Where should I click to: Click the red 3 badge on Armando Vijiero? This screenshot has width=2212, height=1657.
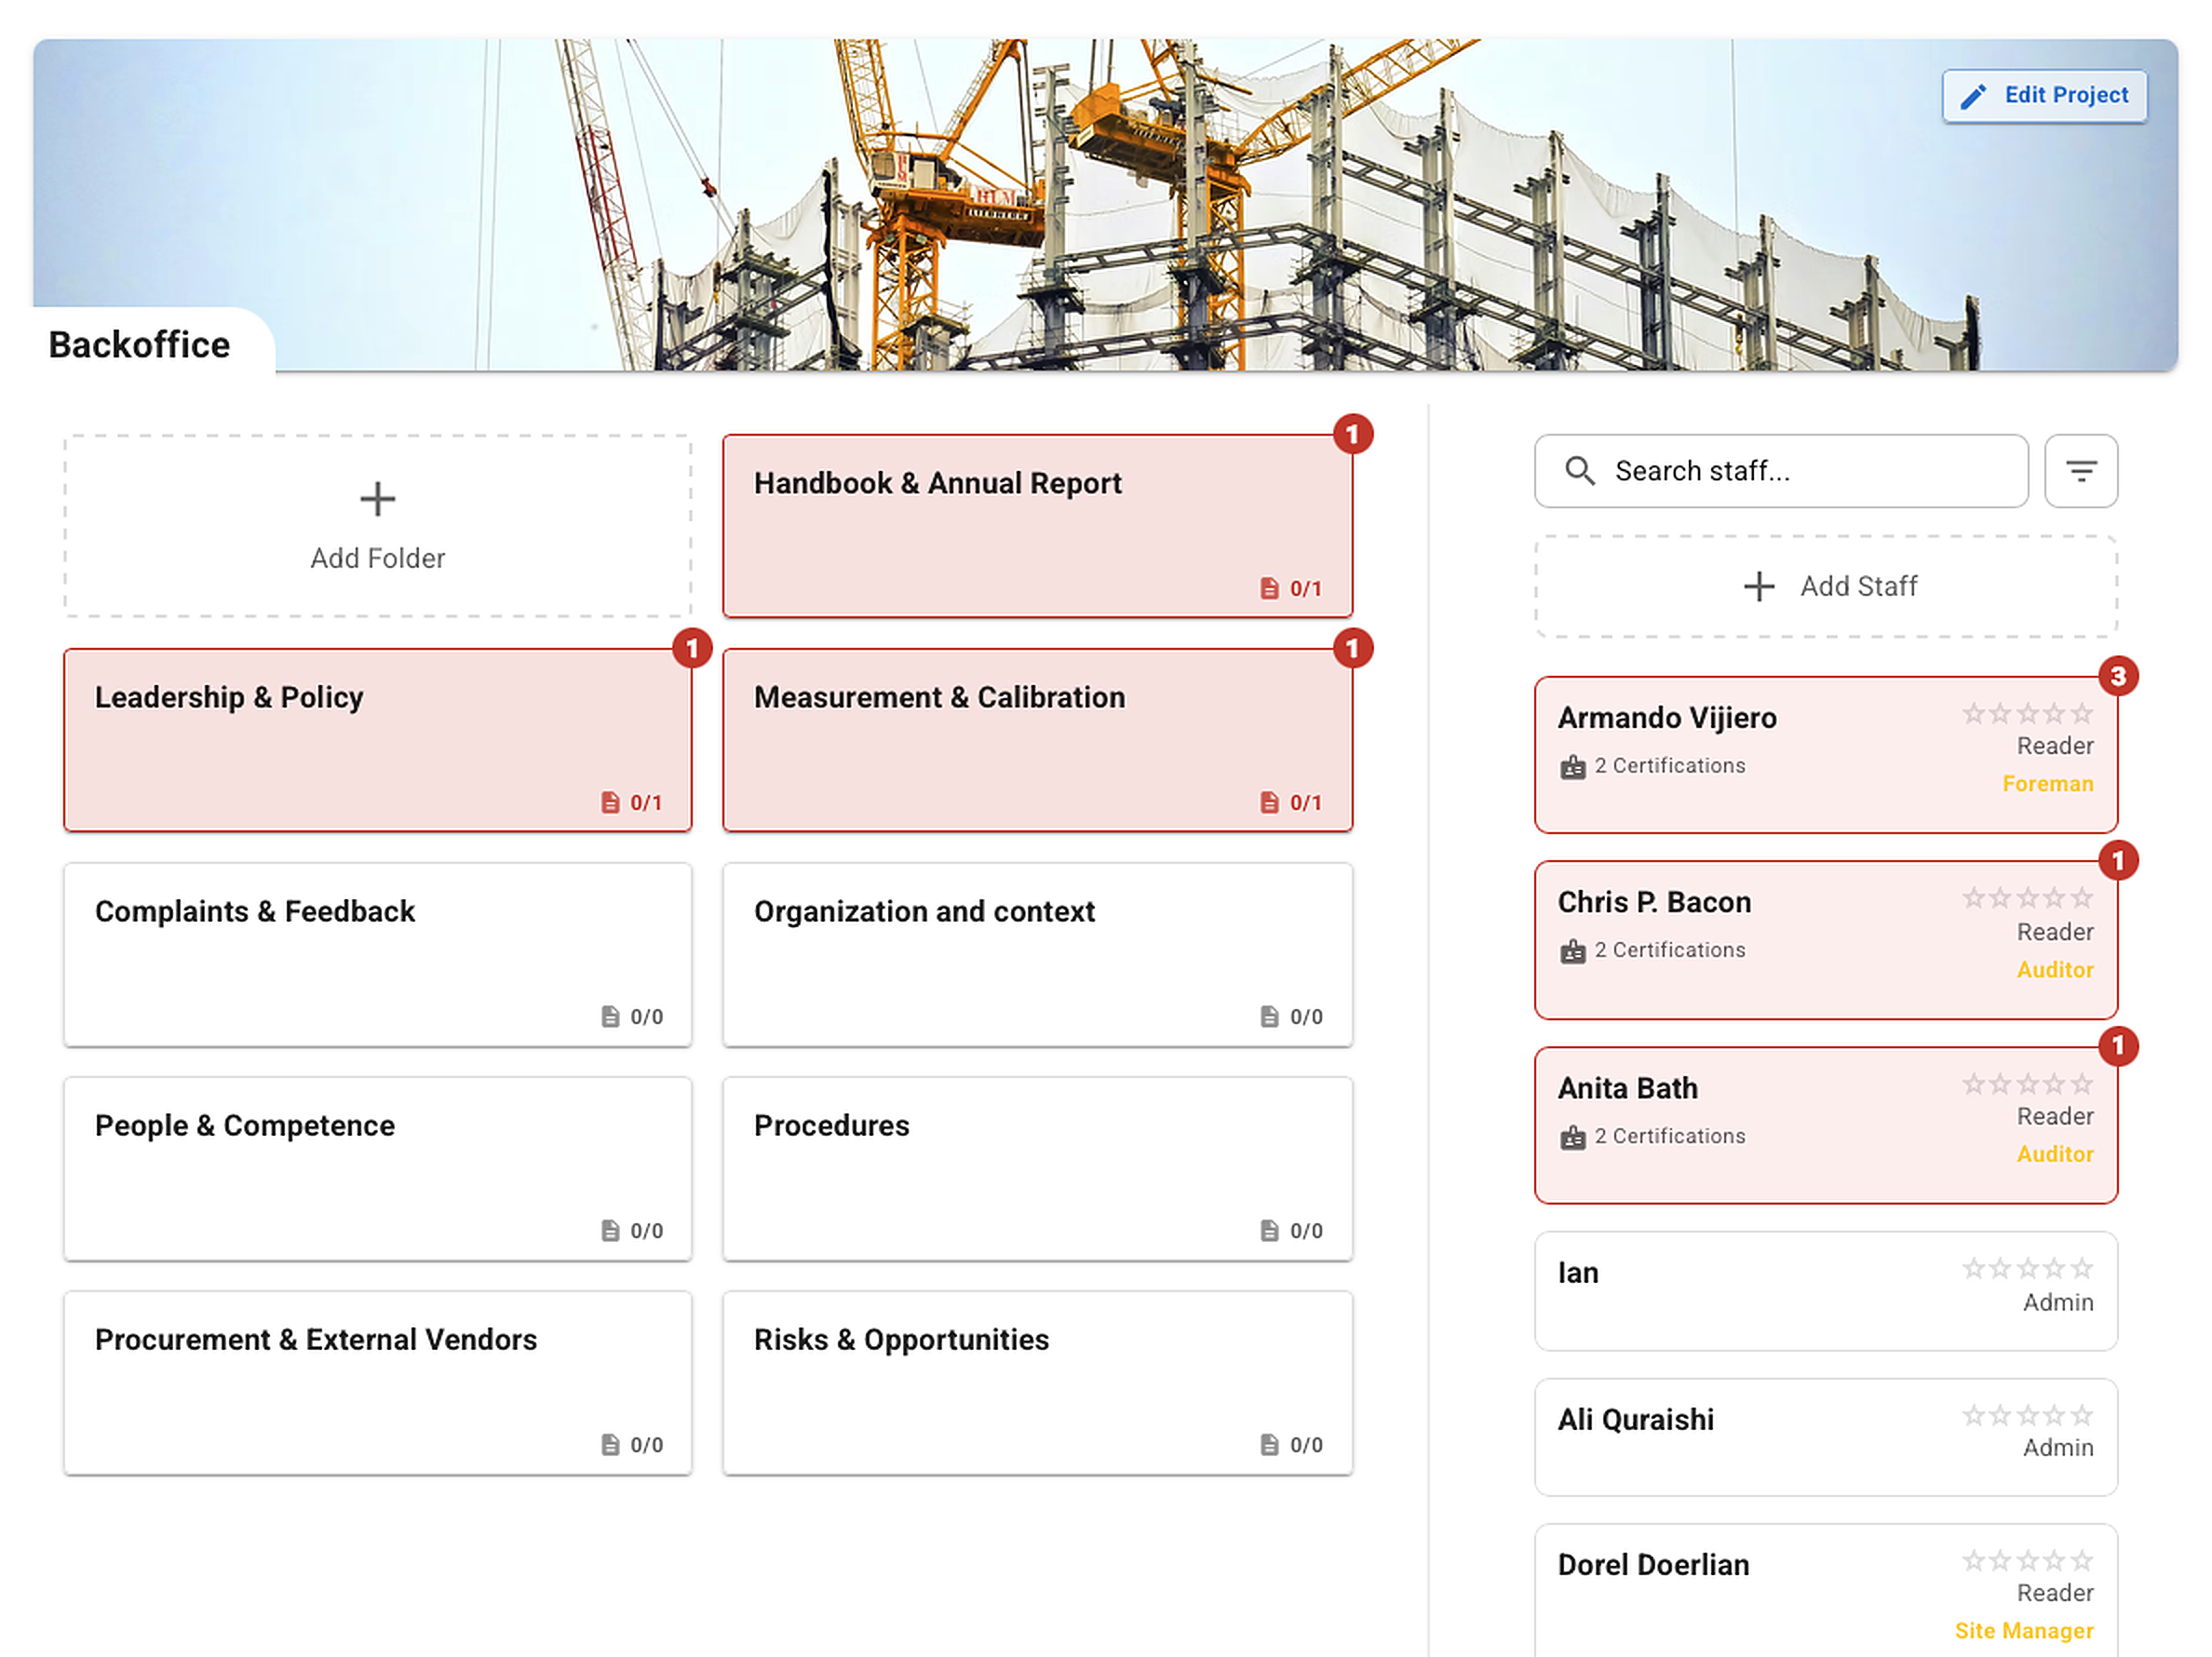coord(2116,677)
